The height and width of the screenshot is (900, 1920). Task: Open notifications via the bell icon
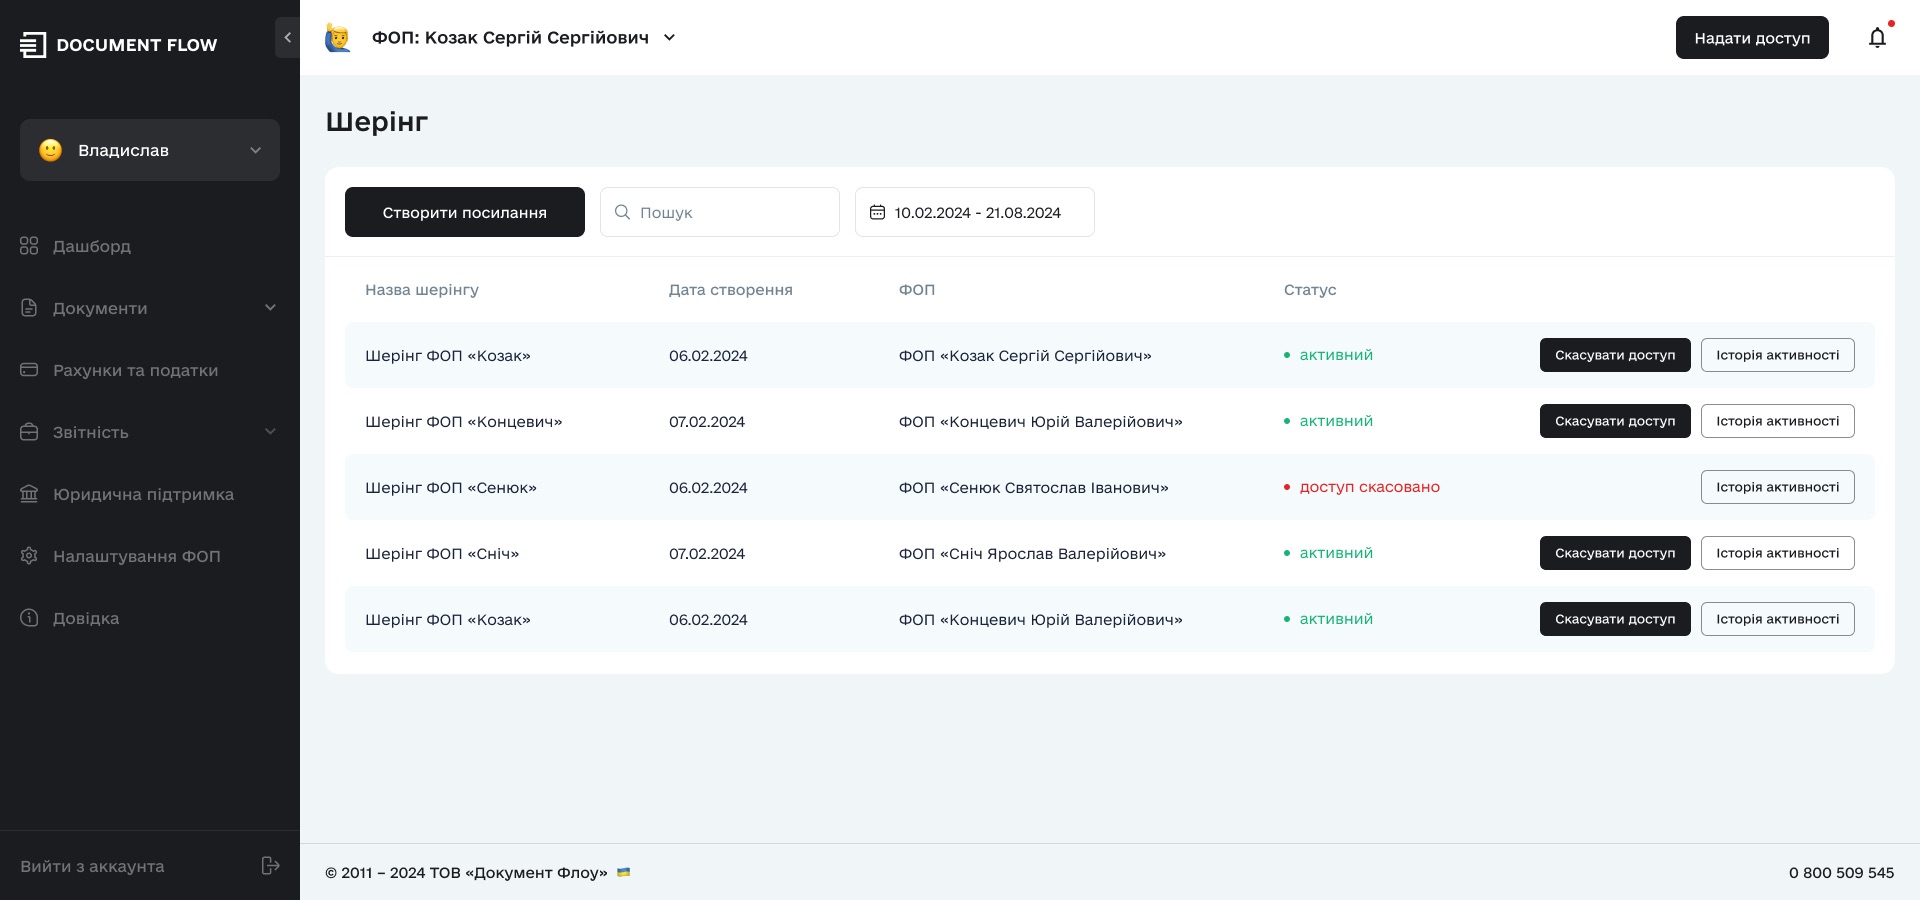click(x=1878, y=38)
